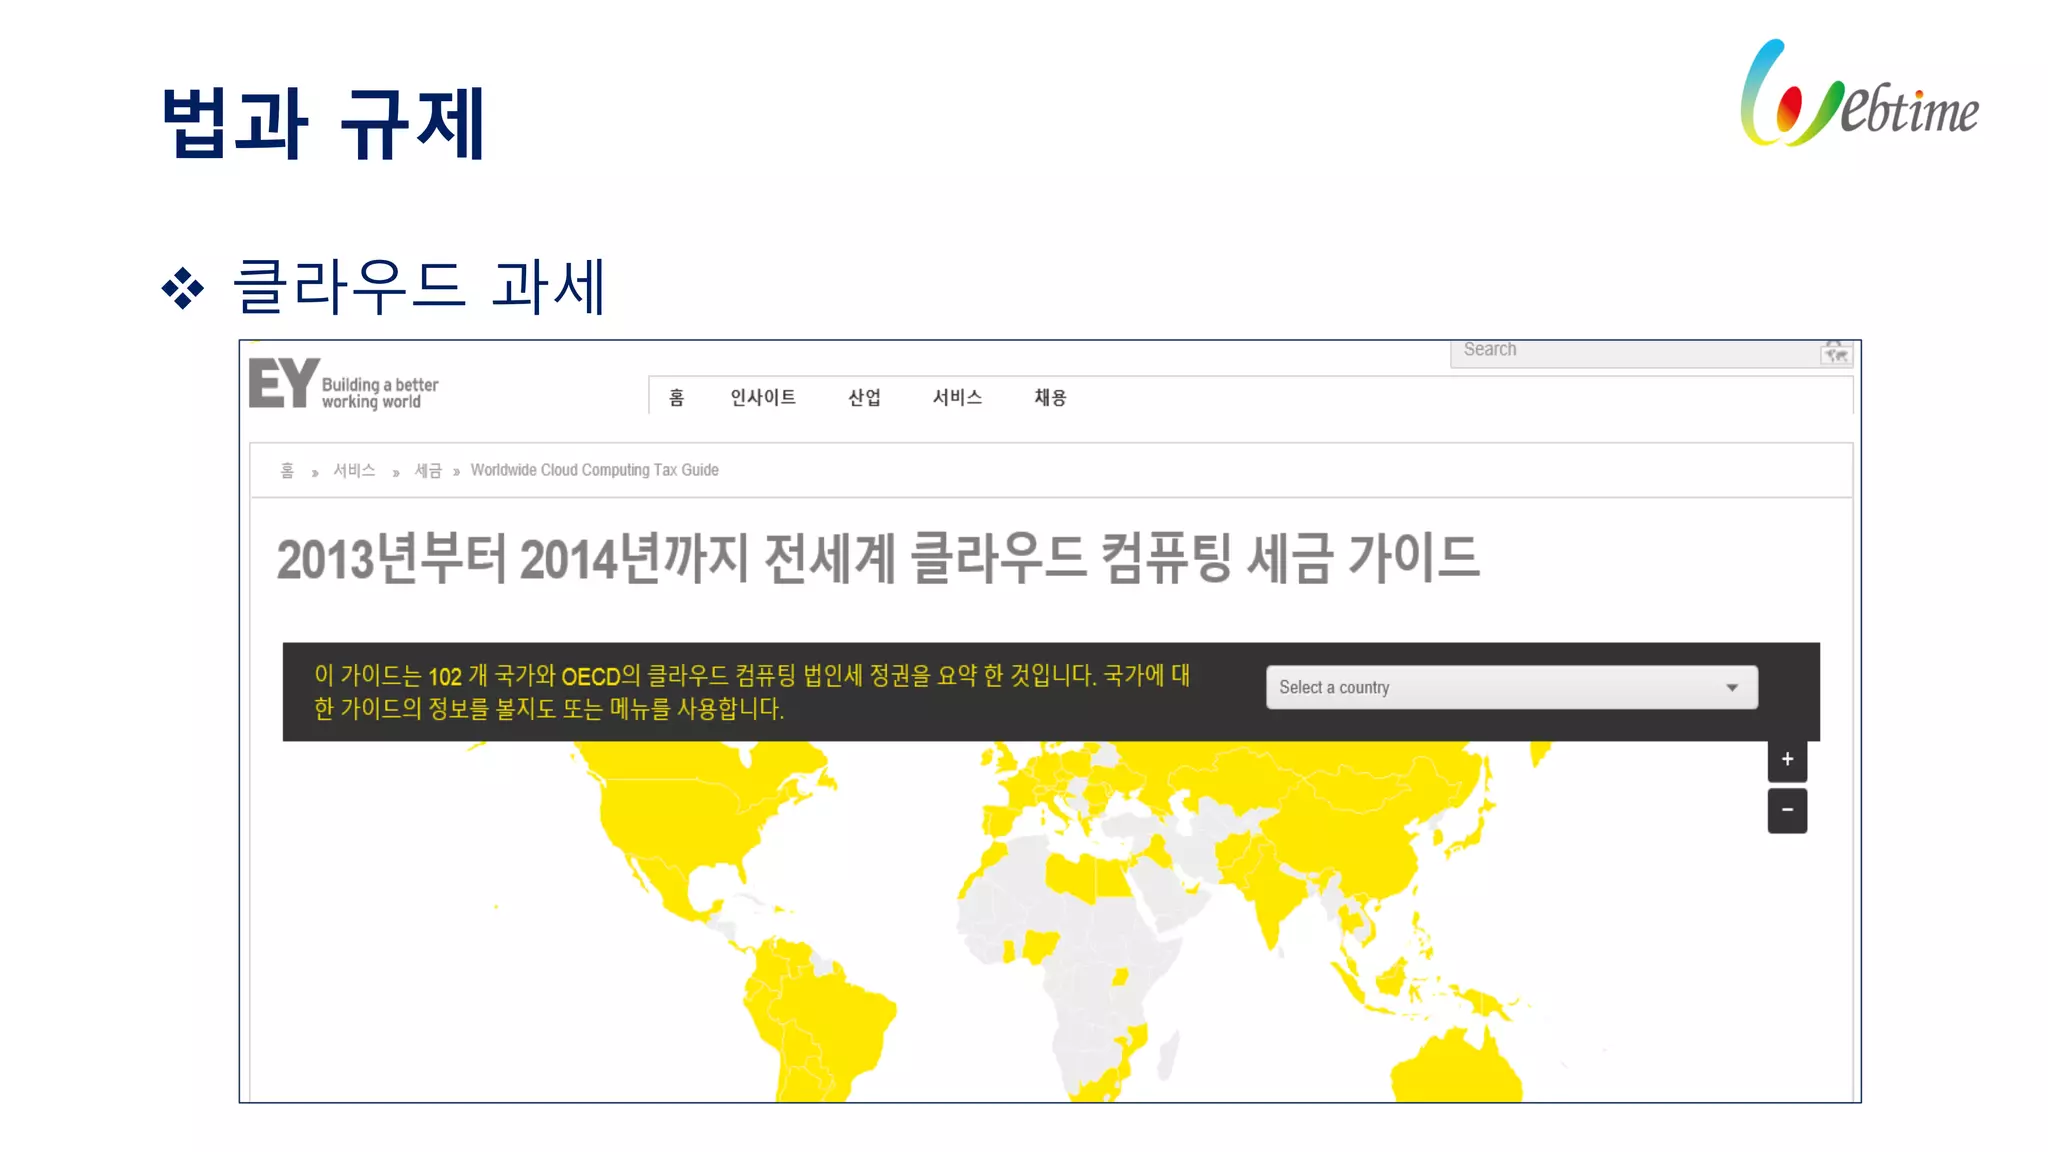The height and width of the screenshot is (1152, 2048).
Task: Go to 세금 in the breadcrumb
Action: tap(428, 470)
